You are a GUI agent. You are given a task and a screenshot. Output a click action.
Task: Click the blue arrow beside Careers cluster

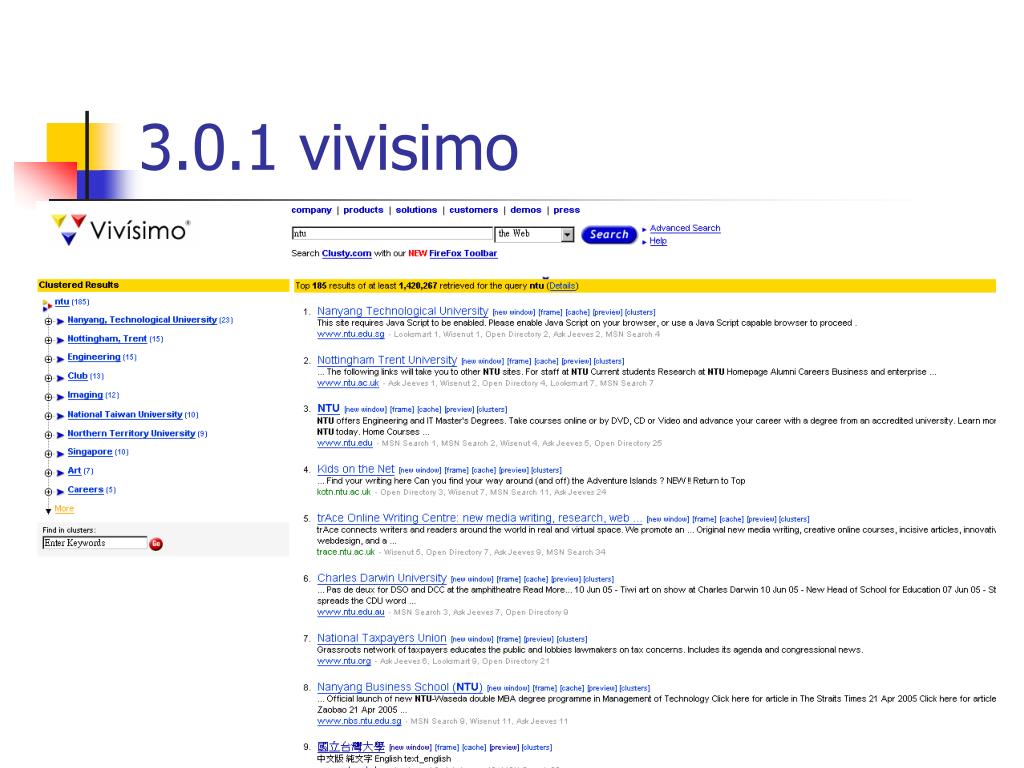click(x=60, y=491)
